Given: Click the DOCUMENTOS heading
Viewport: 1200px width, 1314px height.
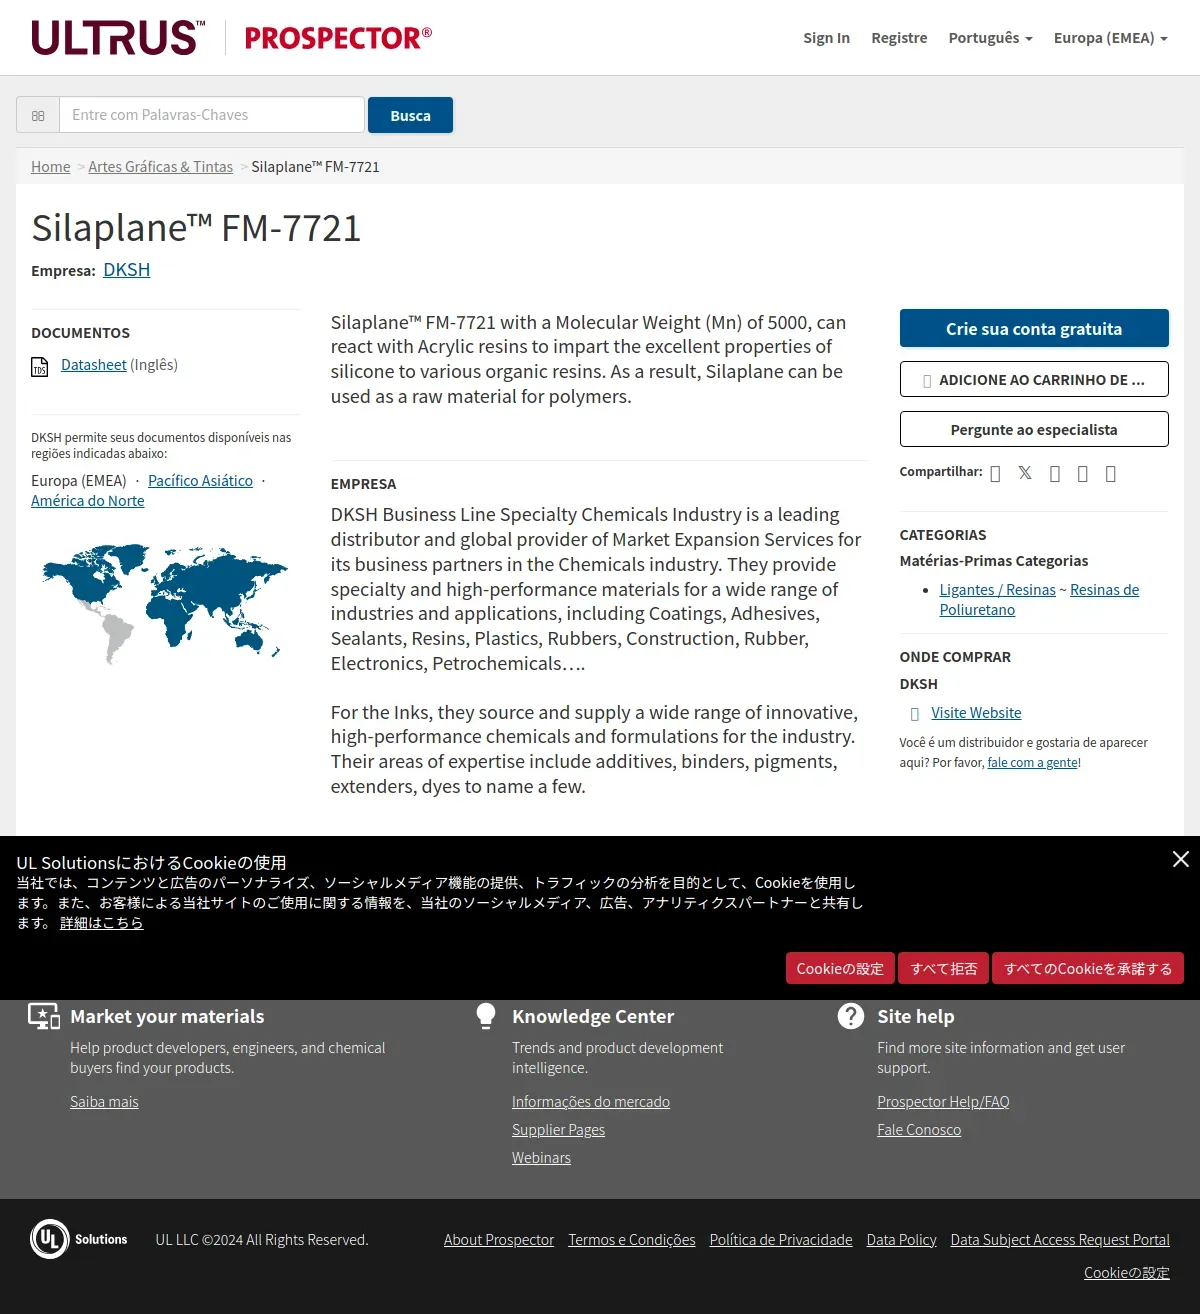Looking at the screenshot, I should pyautogui.click(x=81, y=333).
